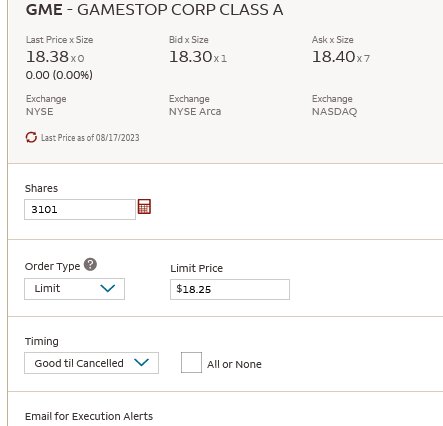This screenshot has height=426, width=443.
Task: Refresh the last price quote icon
Action: (31, 137)
